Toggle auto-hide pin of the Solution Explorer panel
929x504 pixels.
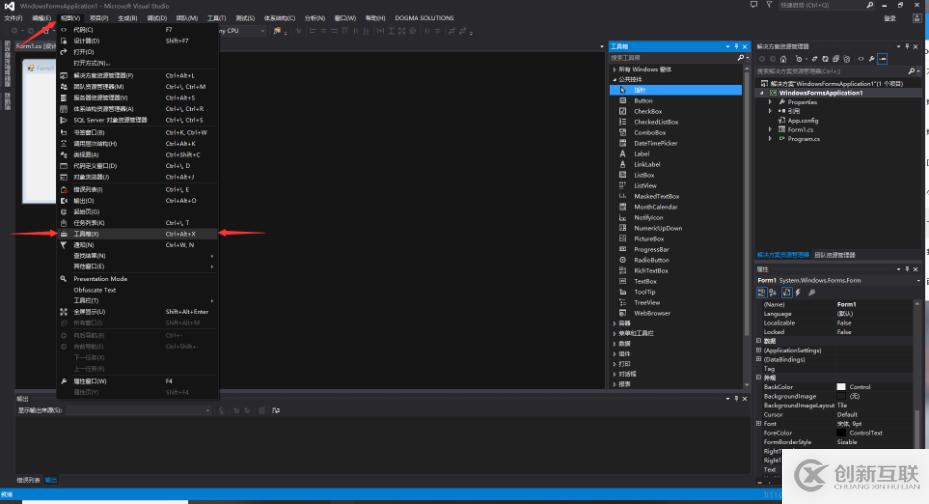pos(906,46)
